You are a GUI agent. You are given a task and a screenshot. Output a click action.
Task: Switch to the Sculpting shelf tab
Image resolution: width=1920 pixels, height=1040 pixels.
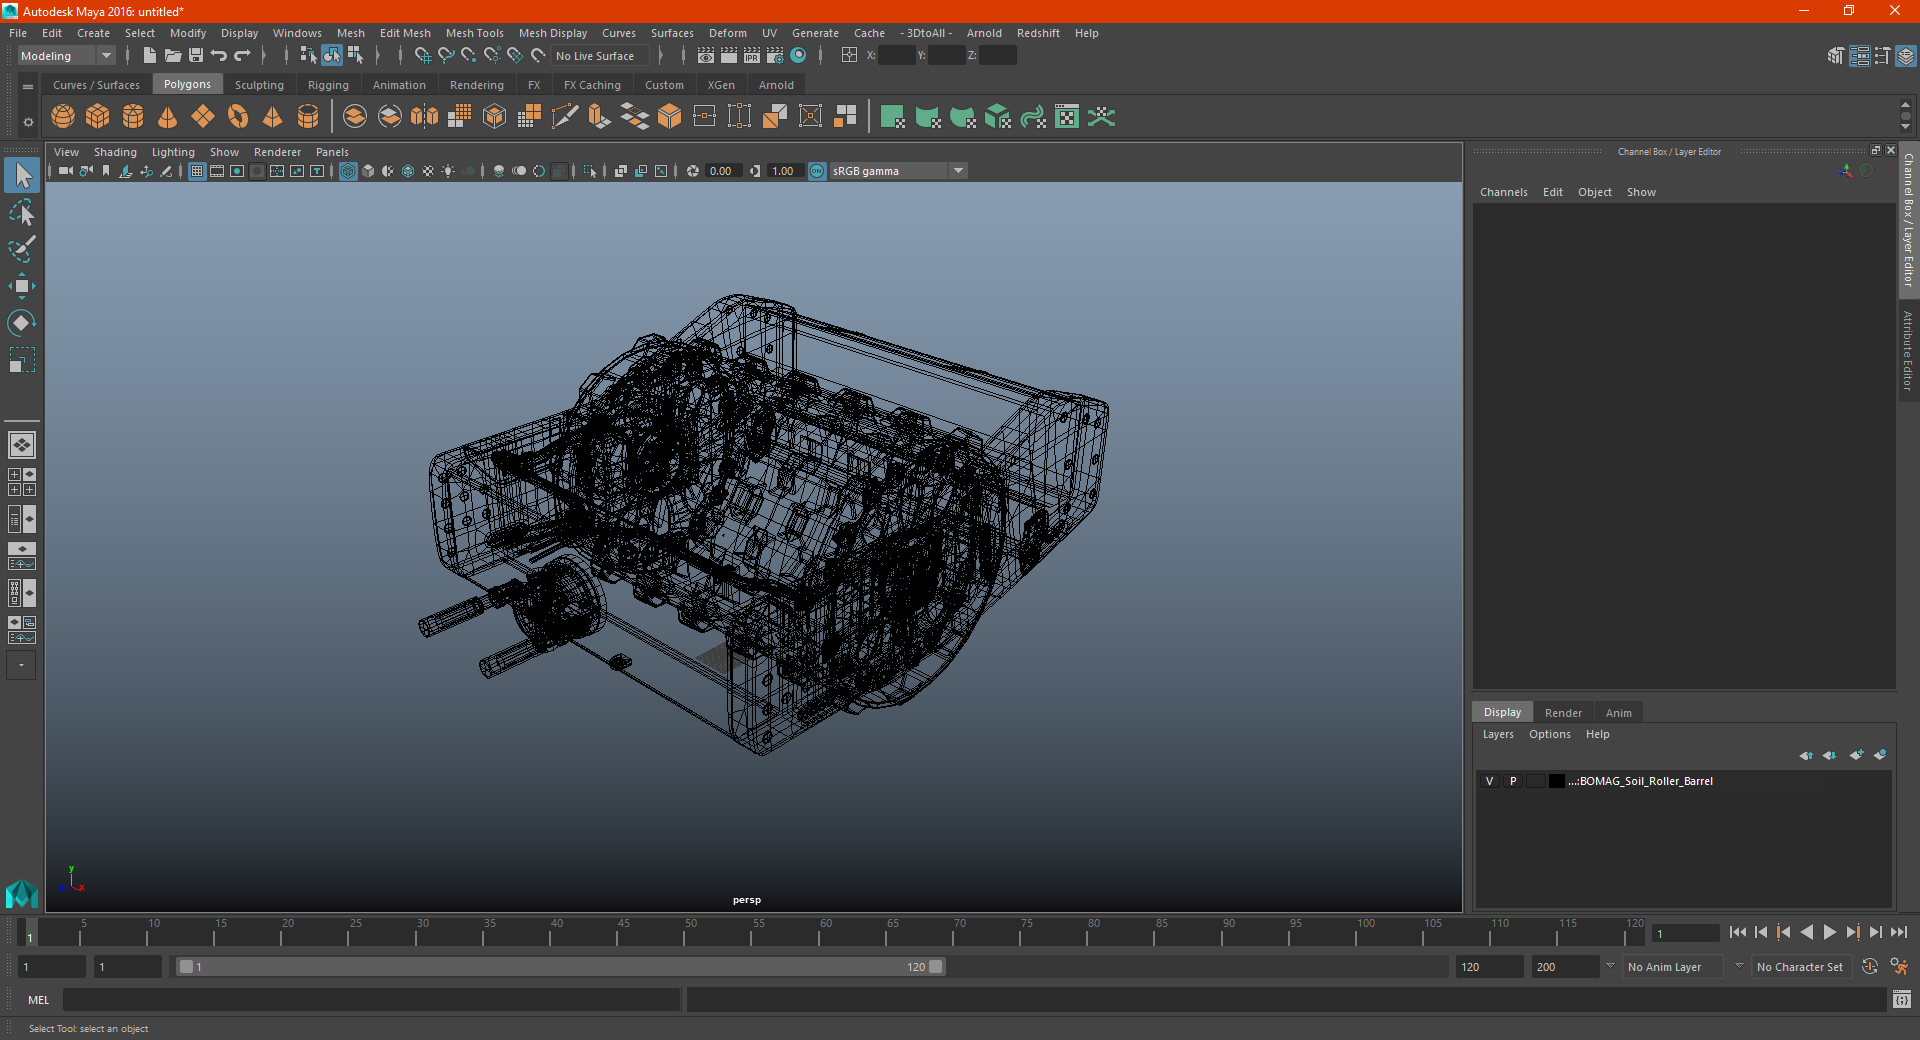[x=259, y=85]
